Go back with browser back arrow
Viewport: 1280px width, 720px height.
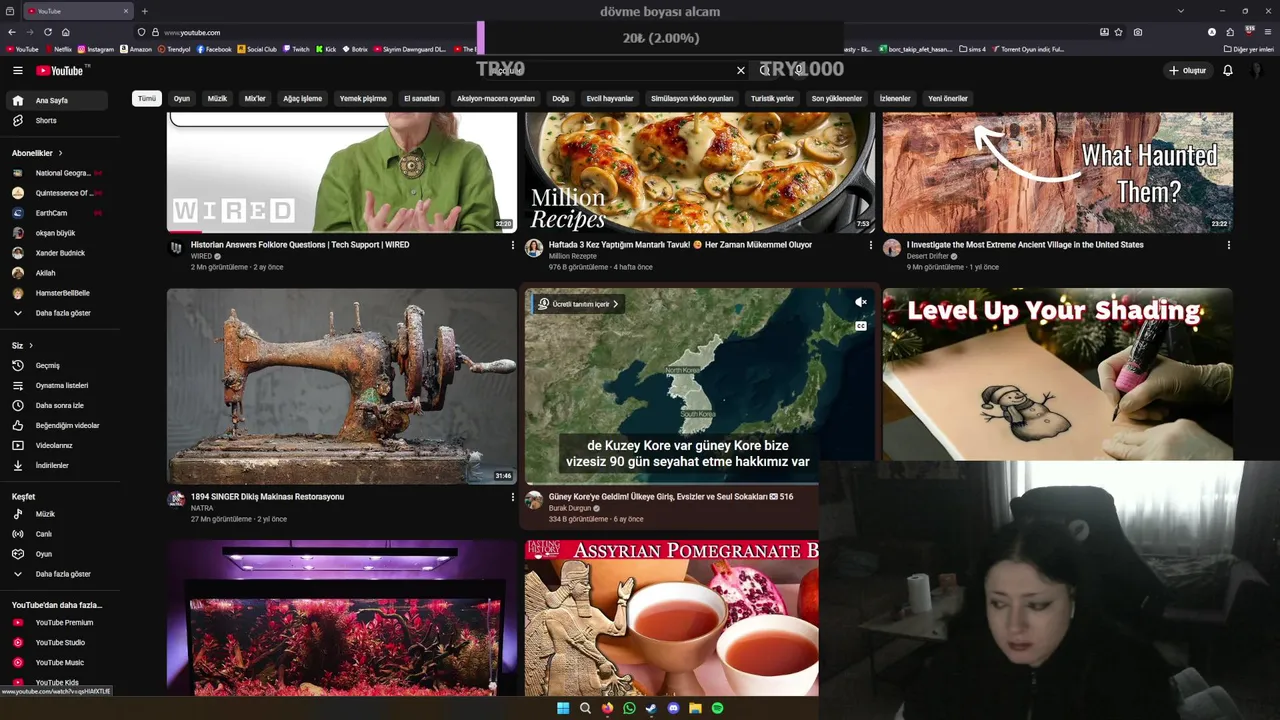point(12,32)
